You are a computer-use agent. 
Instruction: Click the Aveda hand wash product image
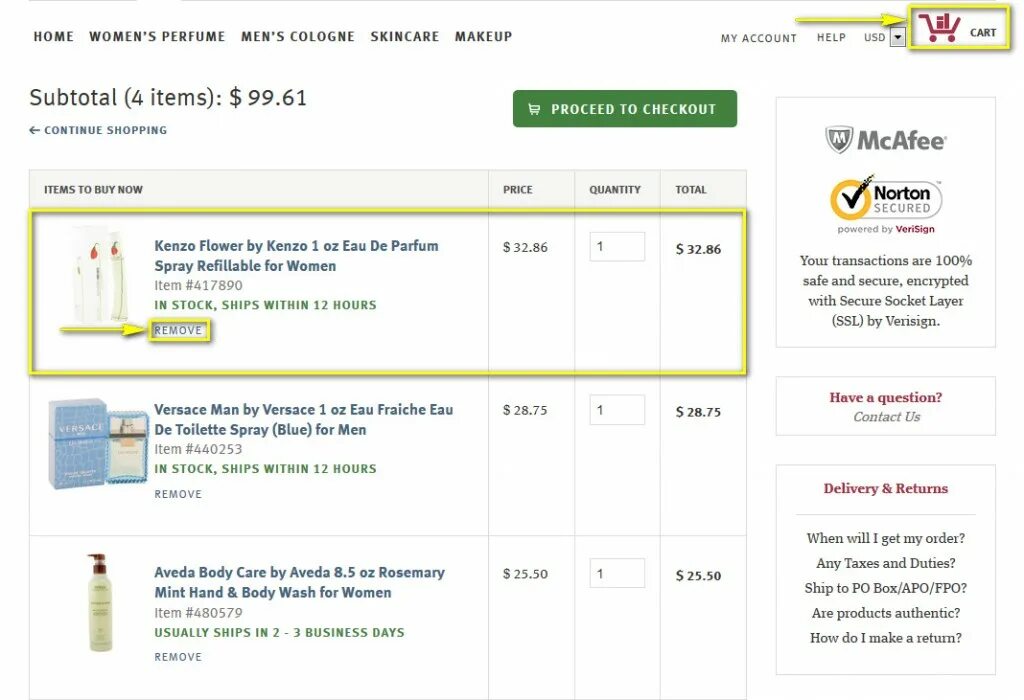coord(99,603)
